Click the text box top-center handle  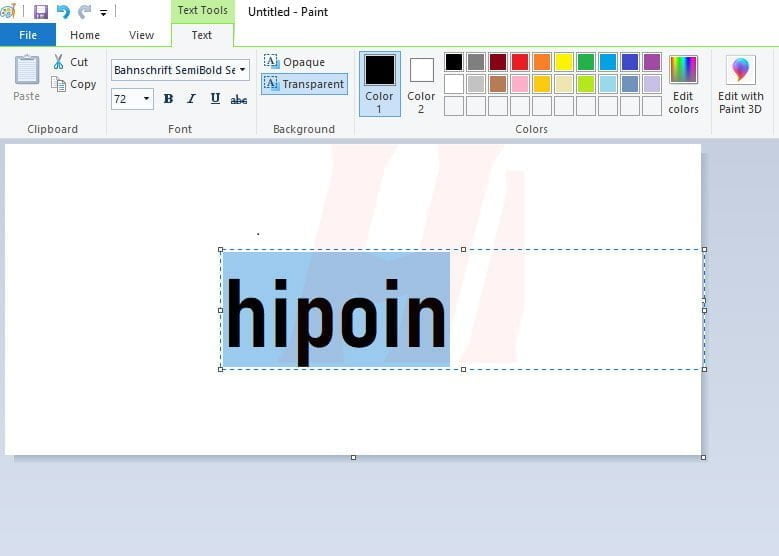pyautogui.click(x=464, y=249)
